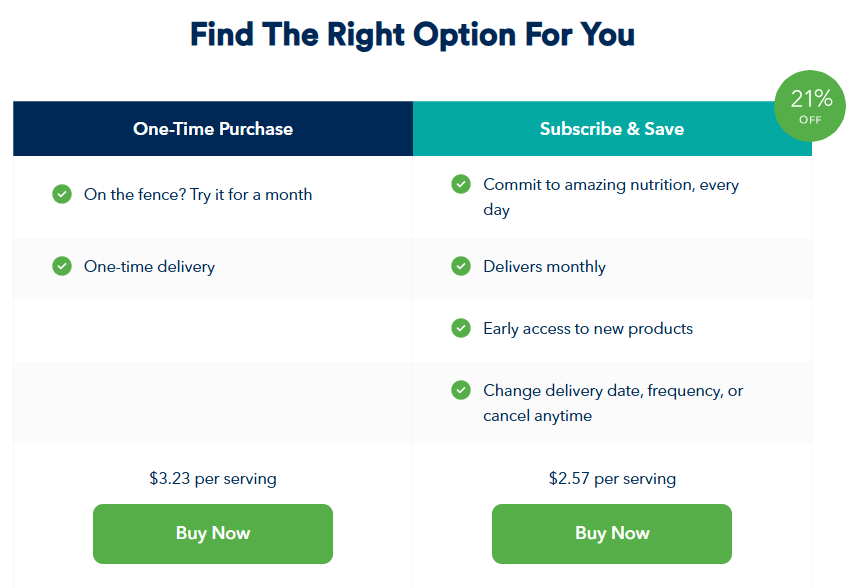Click the "One-time delivery" feature text

[x=149, y=267]
